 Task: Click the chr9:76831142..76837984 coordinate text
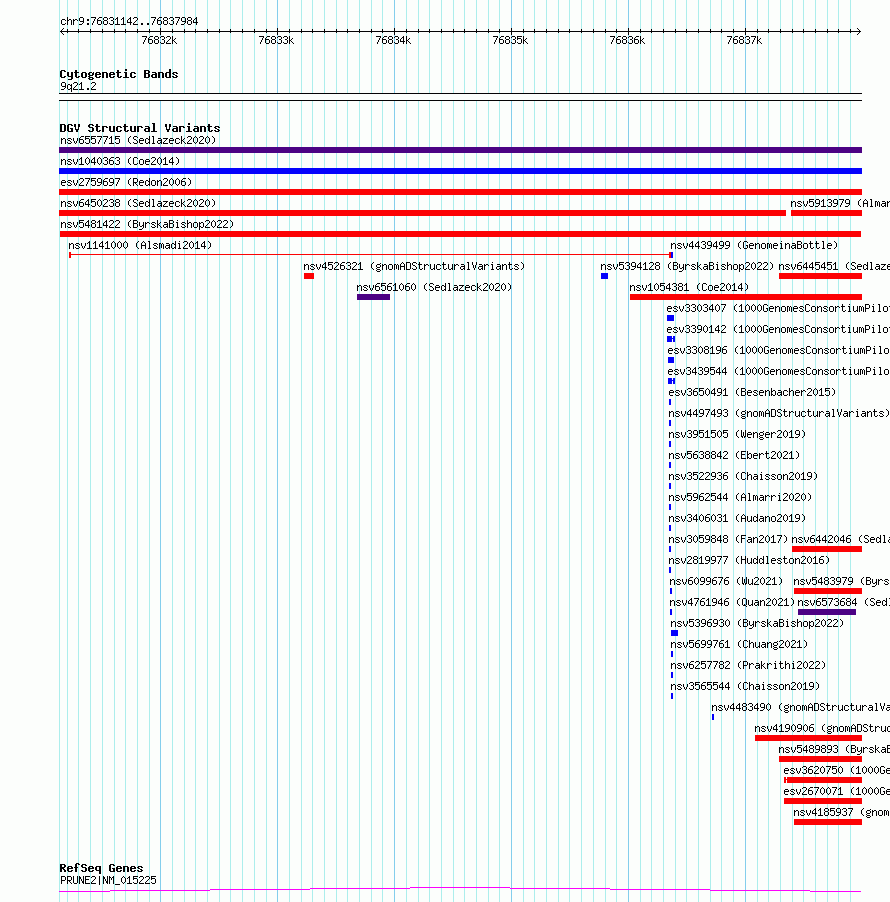pyautogui.click(x=129, y=21)
